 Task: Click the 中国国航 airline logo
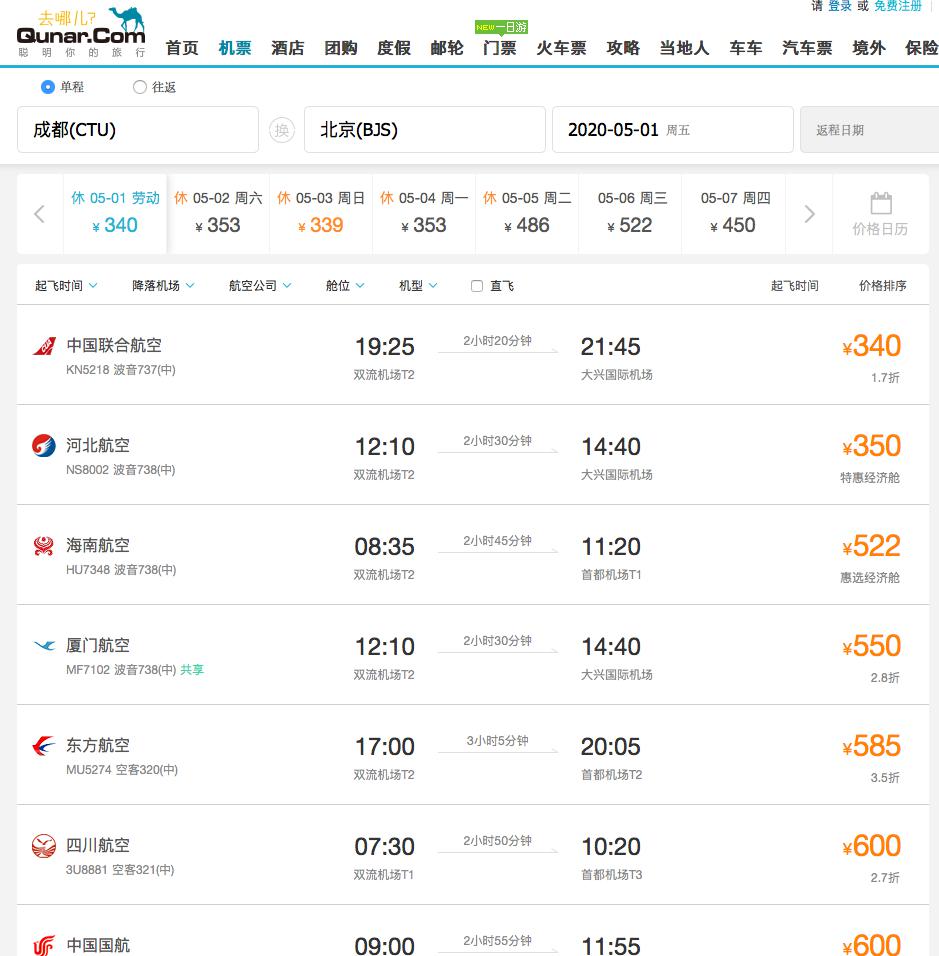click(x=44, y=944)
